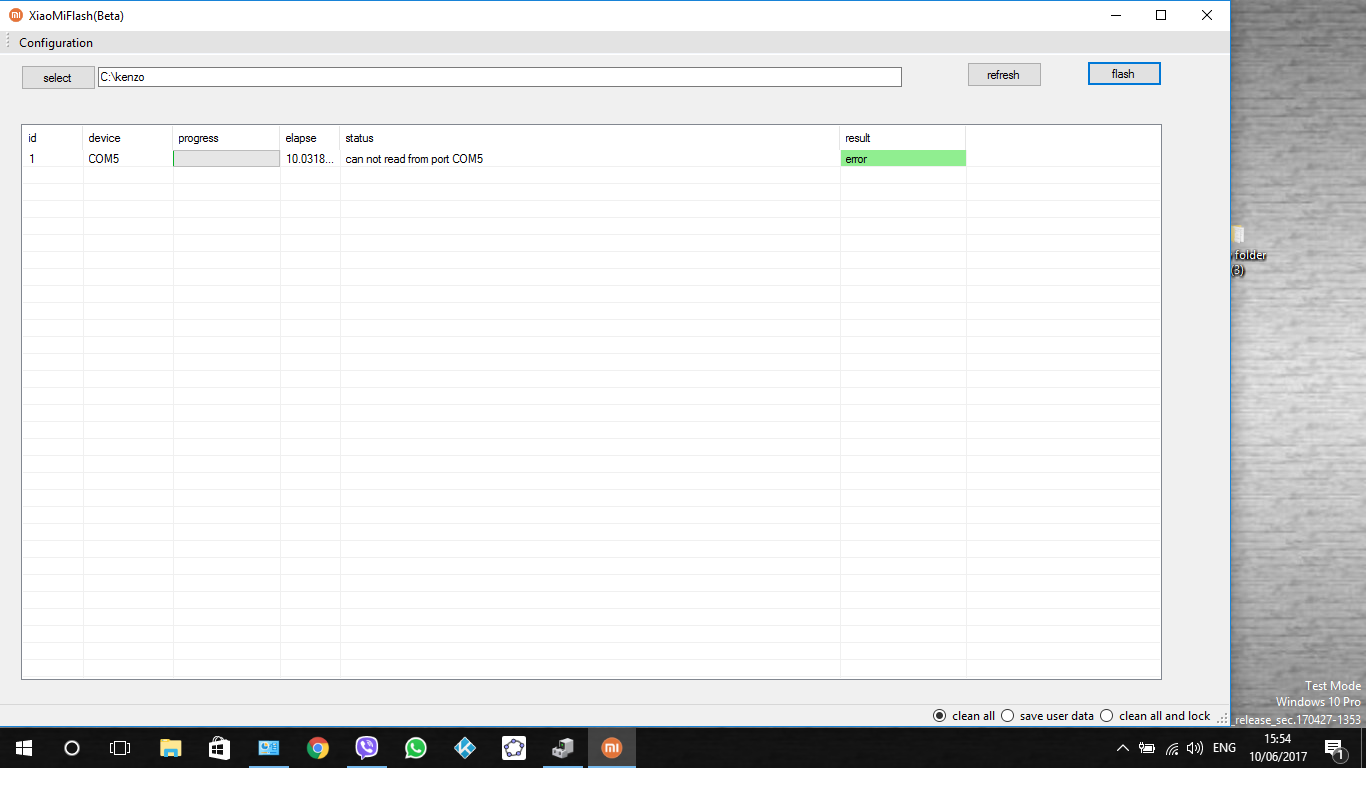Maximize the XiaoMiFlash window
The height and width of the screenshot is (812, 1366).
pos(1161,15)
